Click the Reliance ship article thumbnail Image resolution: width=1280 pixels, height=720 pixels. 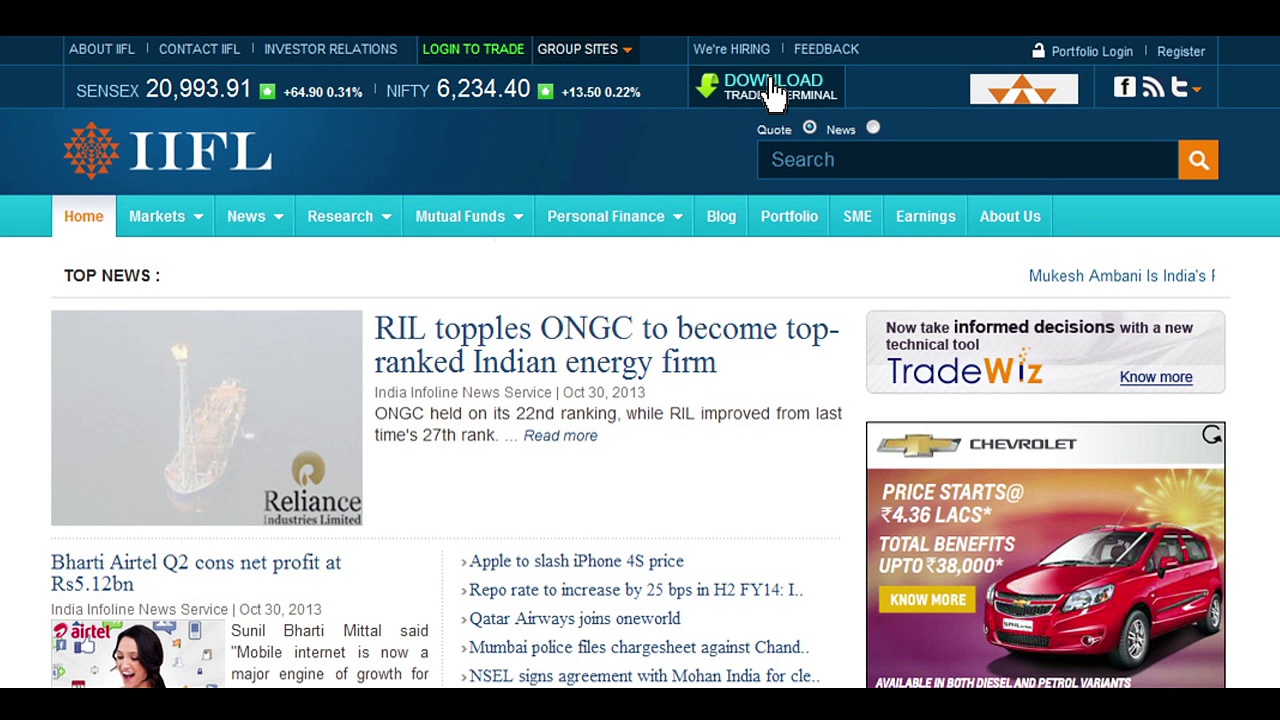coord(207,418)
